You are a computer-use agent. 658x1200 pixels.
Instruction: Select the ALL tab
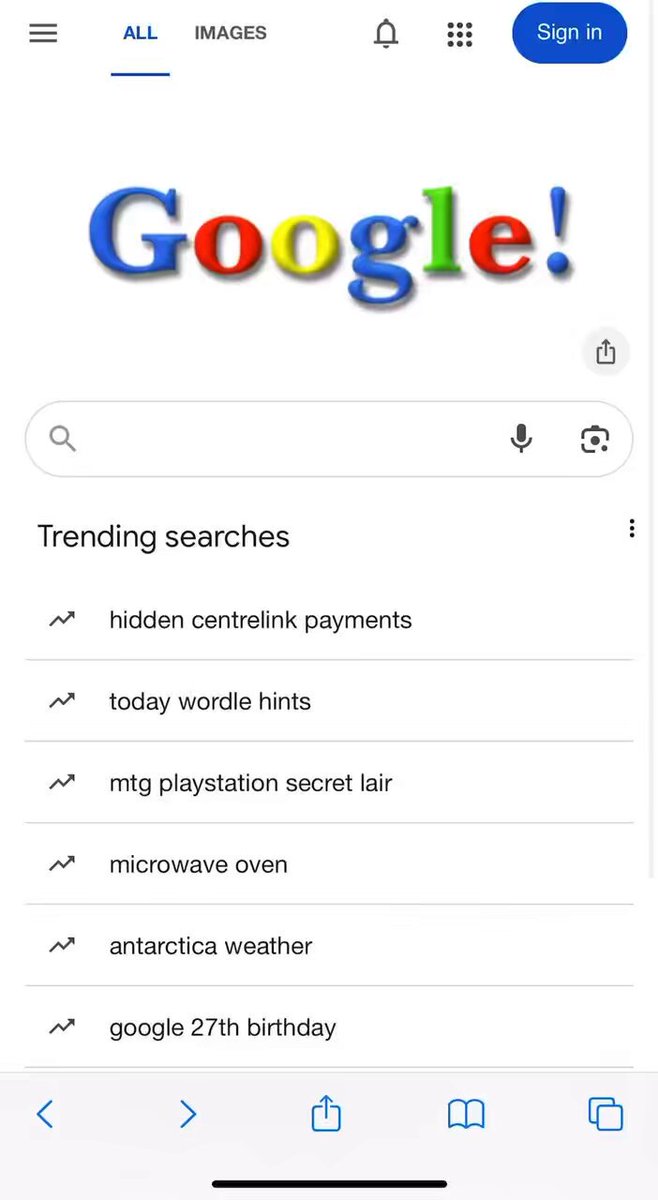(140, 33)
